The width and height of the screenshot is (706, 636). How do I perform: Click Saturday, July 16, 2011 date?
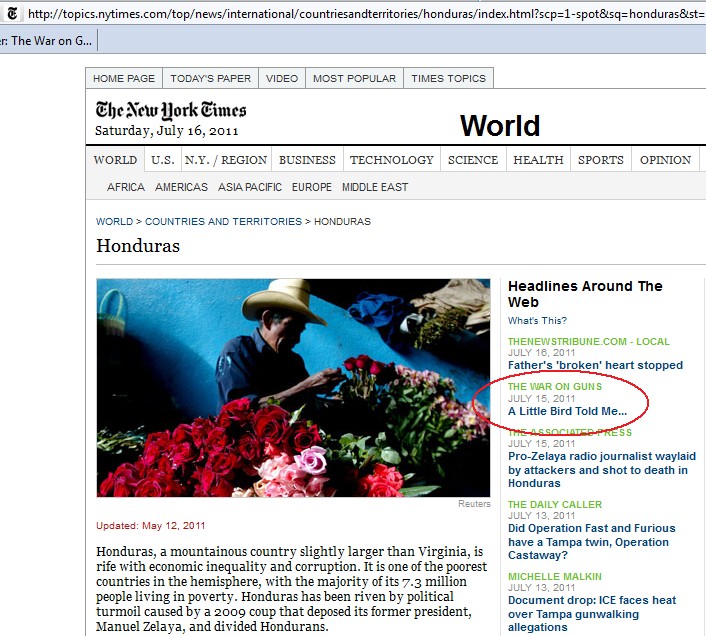coord(167,131)
